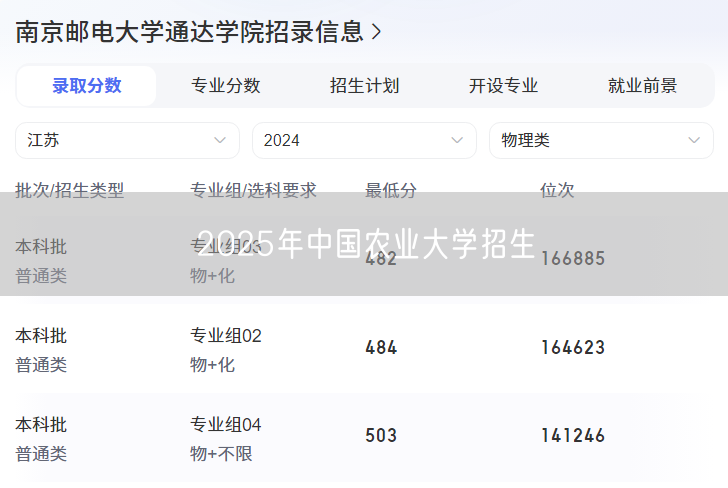
Task: Click the lowest score 484
Action: point(381,348)
